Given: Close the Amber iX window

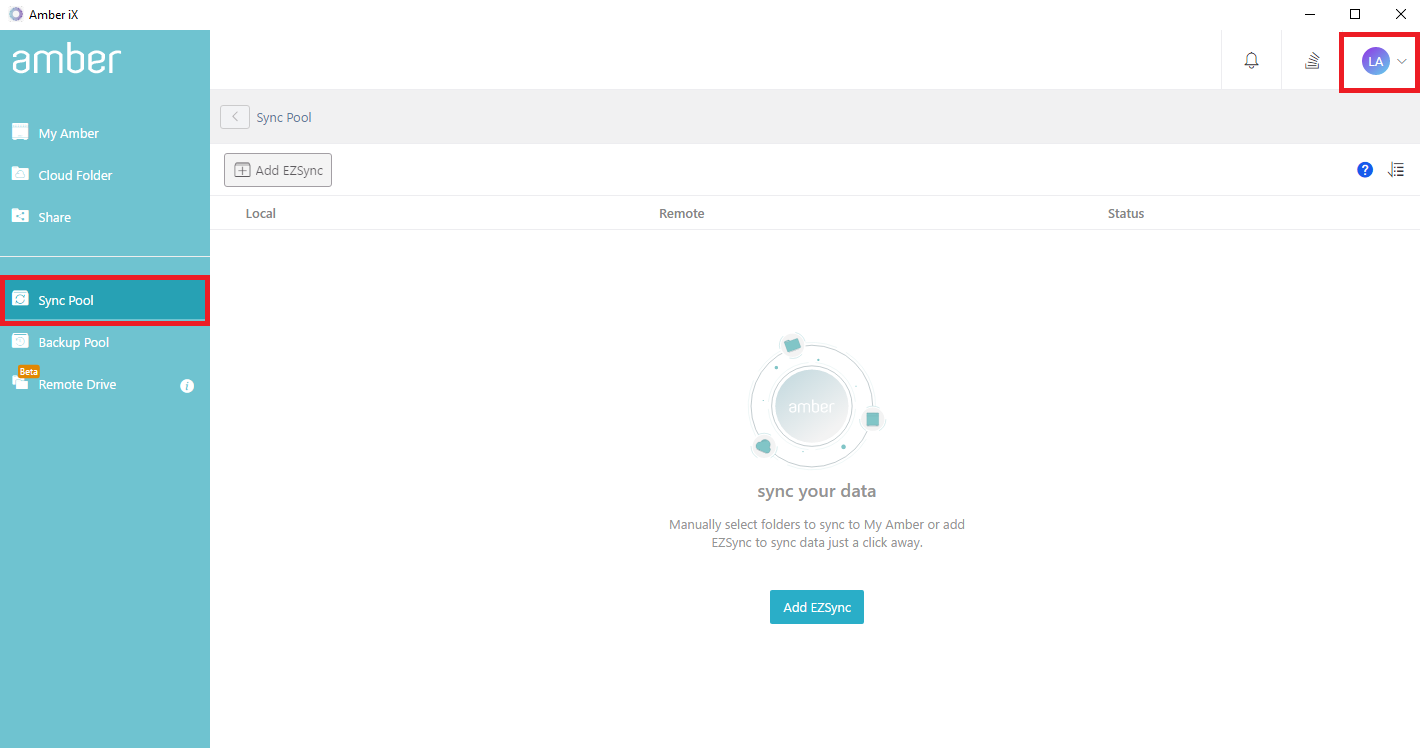Looking at the screenshot, I should (x=1400, y=14).
